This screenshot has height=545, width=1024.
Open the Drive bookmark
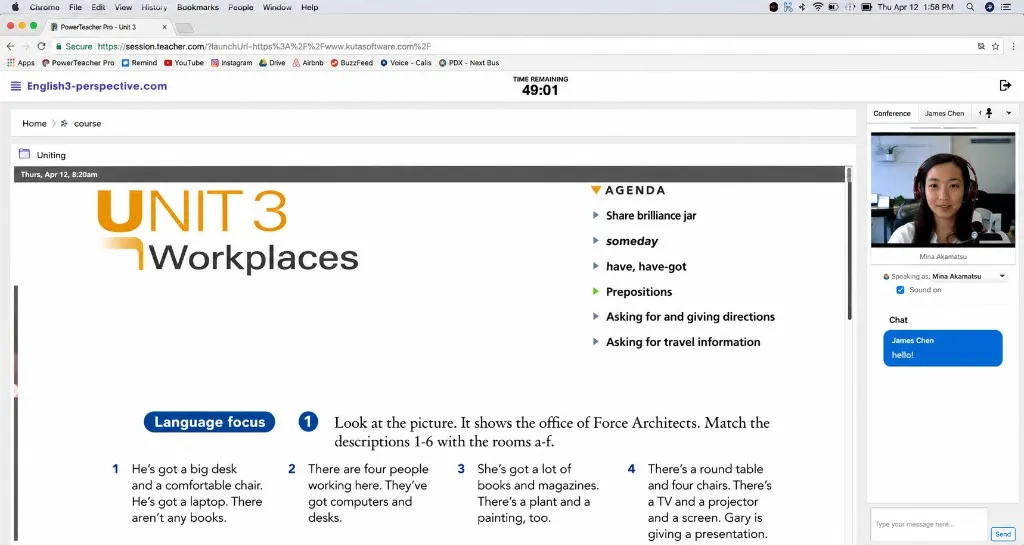click(x=272, y=63)
